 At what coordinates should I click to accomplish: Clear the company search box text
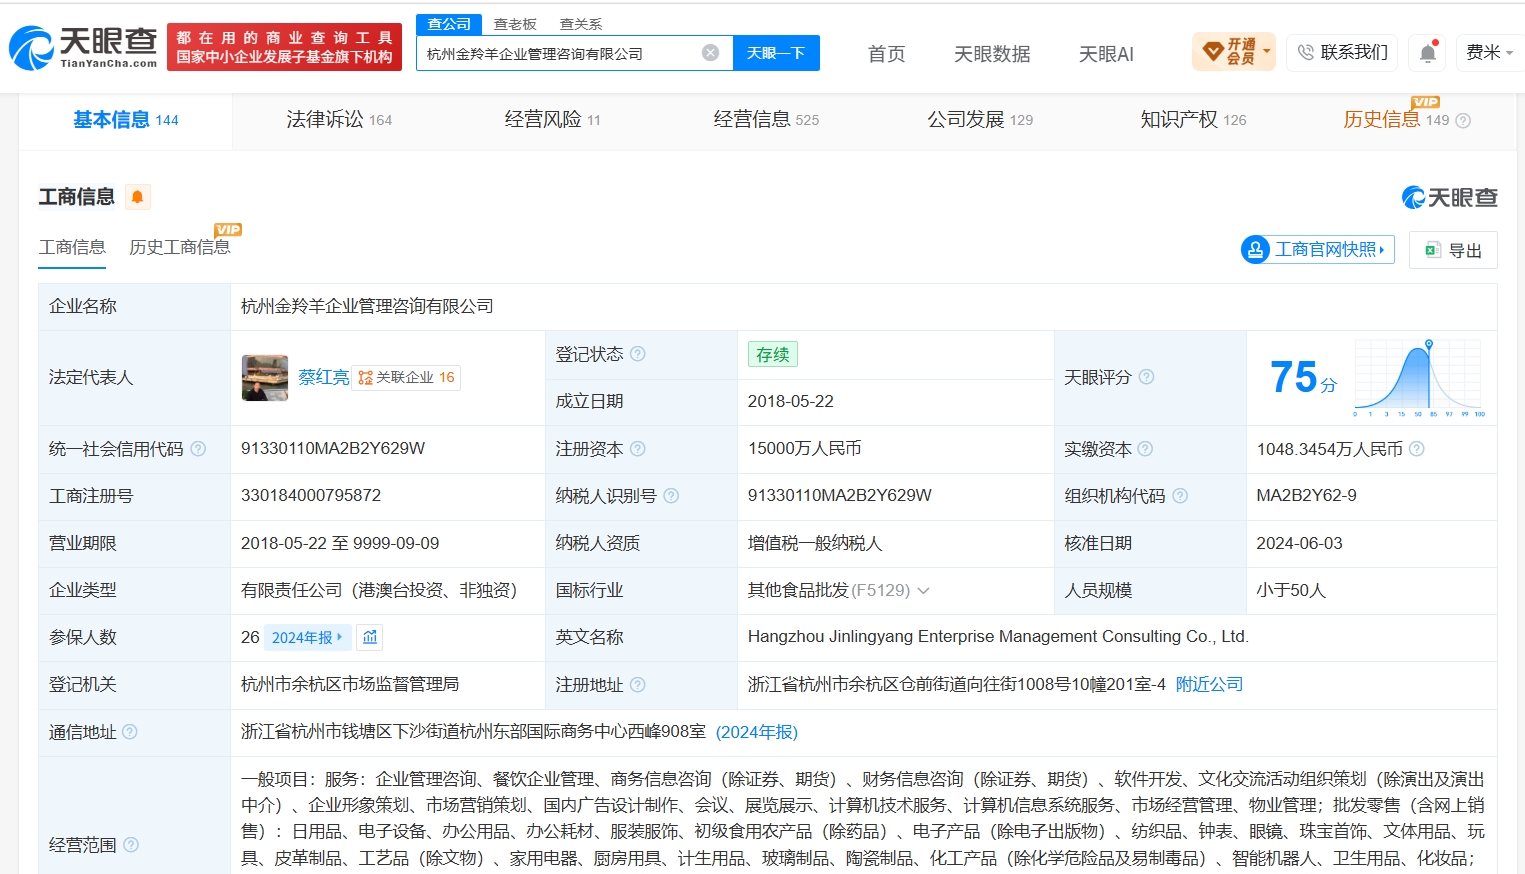[710, 53]
